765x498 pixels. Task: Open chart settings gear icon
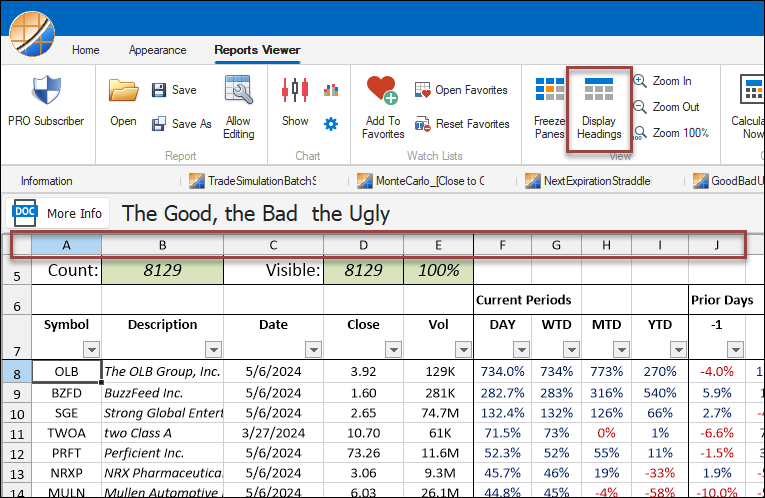pos(331,124)
